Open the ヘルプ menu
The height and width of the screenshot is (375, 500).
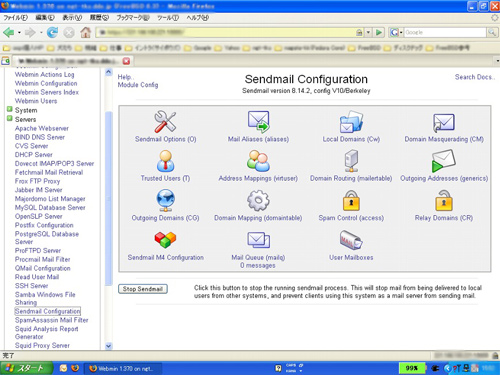pos(197,18)
